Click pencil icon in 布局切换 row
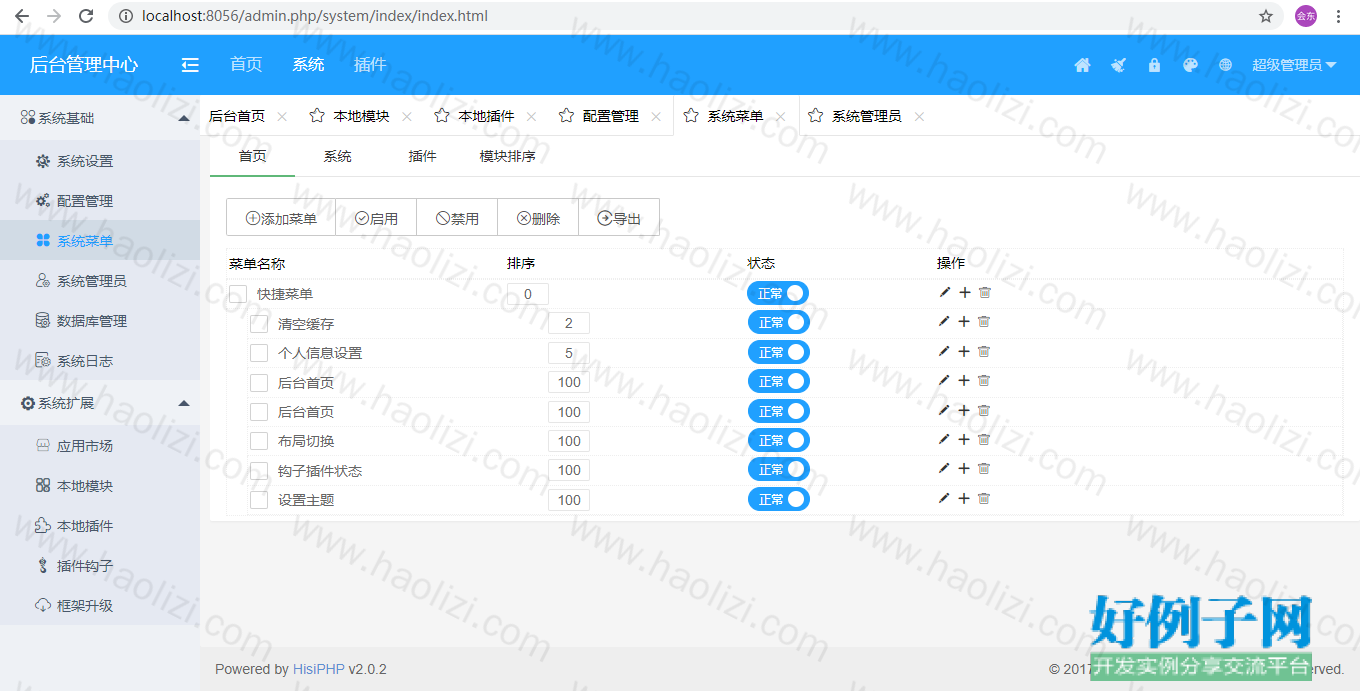Viewport: 1360px width, 691px height. point(944,439)
